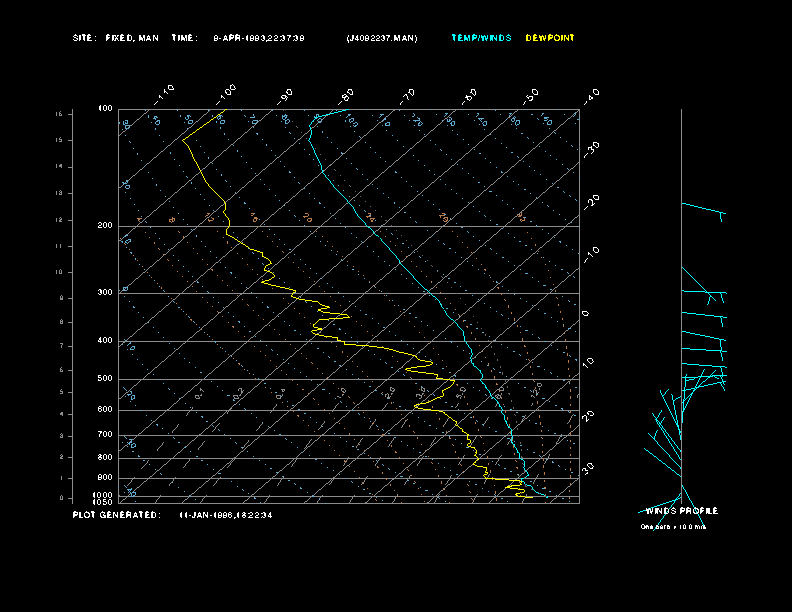Screen dimensions: 792x612
Task: Select the -60 temperature axis label
Action: pyautogui.click(x=469, y=96)
